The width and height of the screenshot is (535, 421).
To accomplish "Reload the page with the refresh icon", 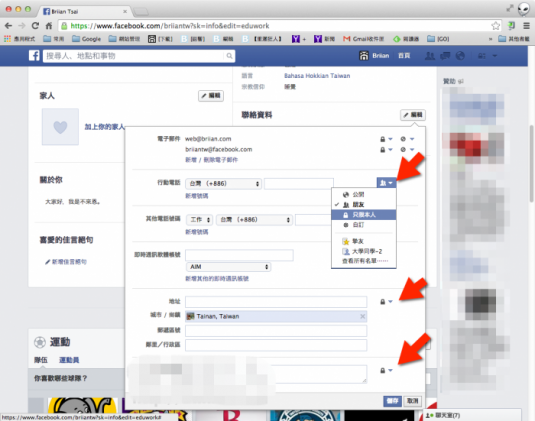I will pos(35,26).
